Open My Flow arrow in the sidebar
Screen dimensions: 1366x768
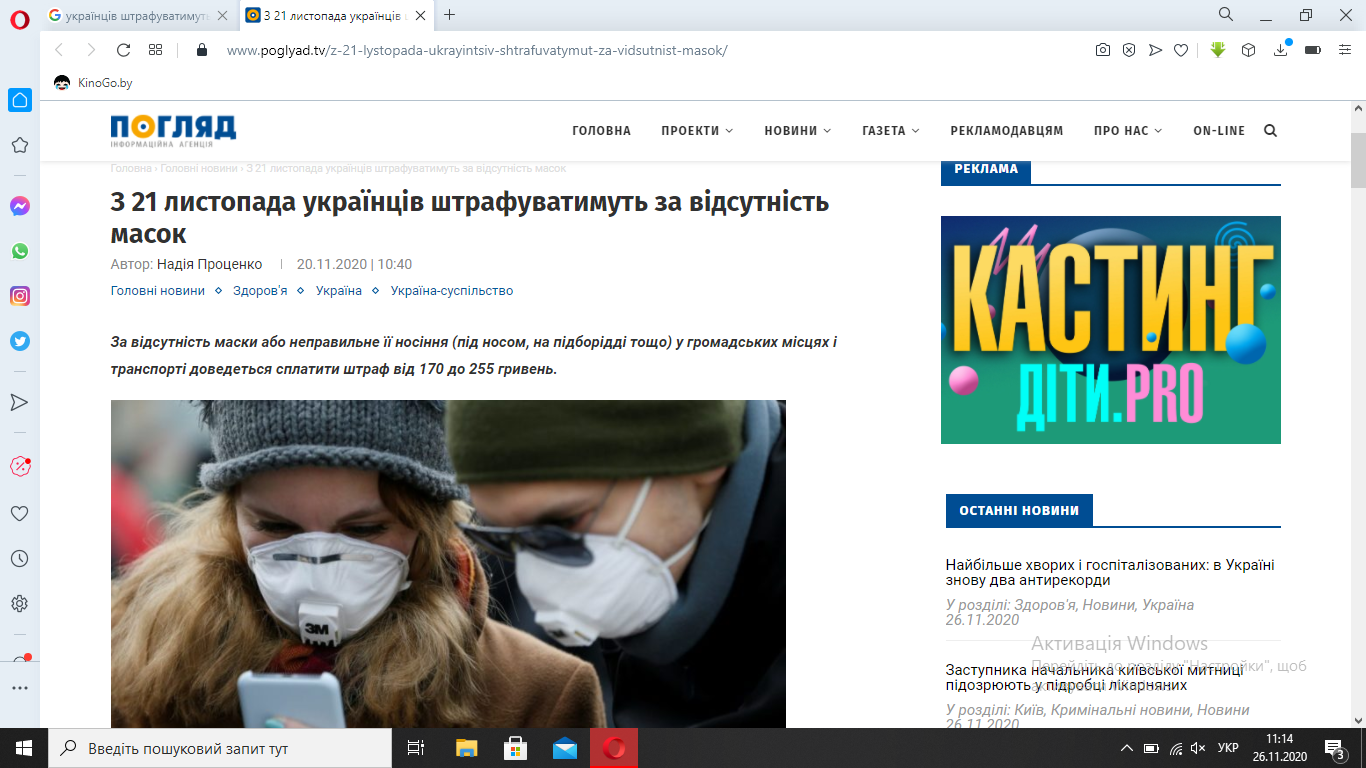coord(20,402)
